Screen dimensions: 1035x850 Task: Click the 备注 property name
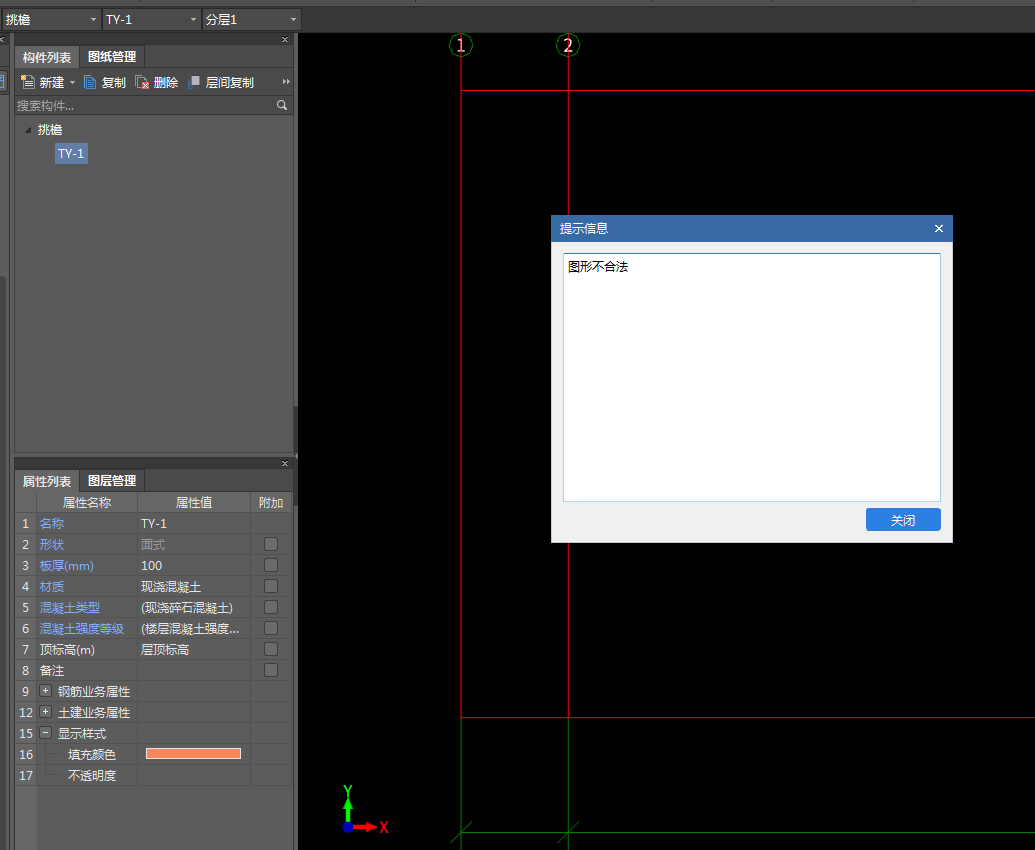point(51,670)
